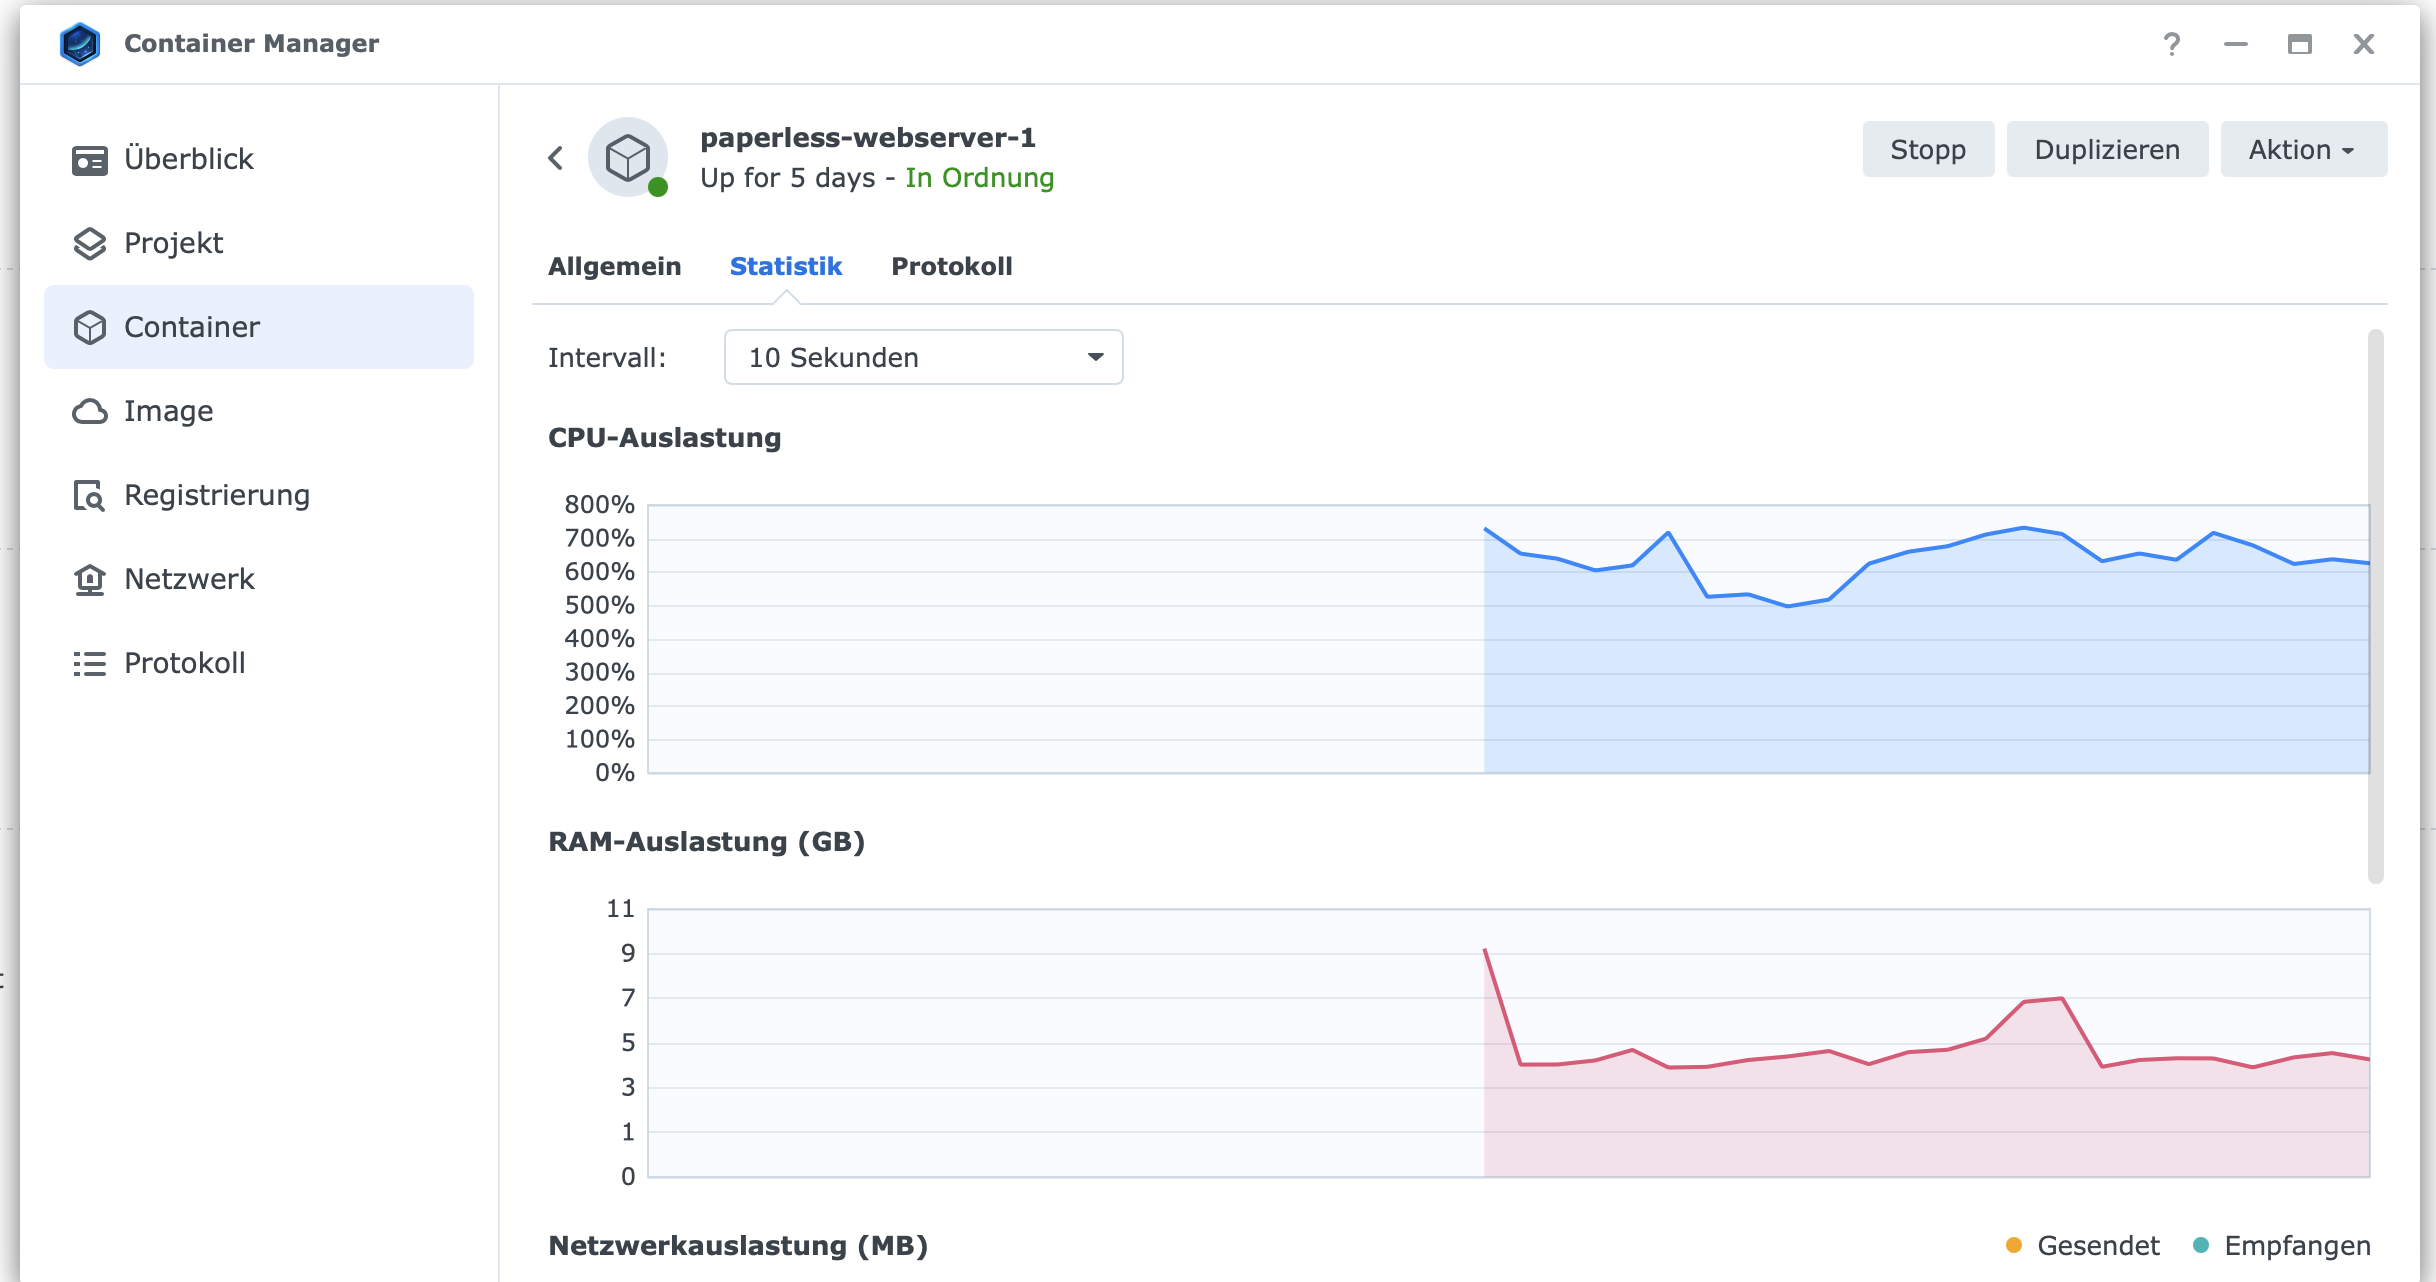Click the container cube status icon
Screen dimensions: 2436x1282
coord(628,158)
